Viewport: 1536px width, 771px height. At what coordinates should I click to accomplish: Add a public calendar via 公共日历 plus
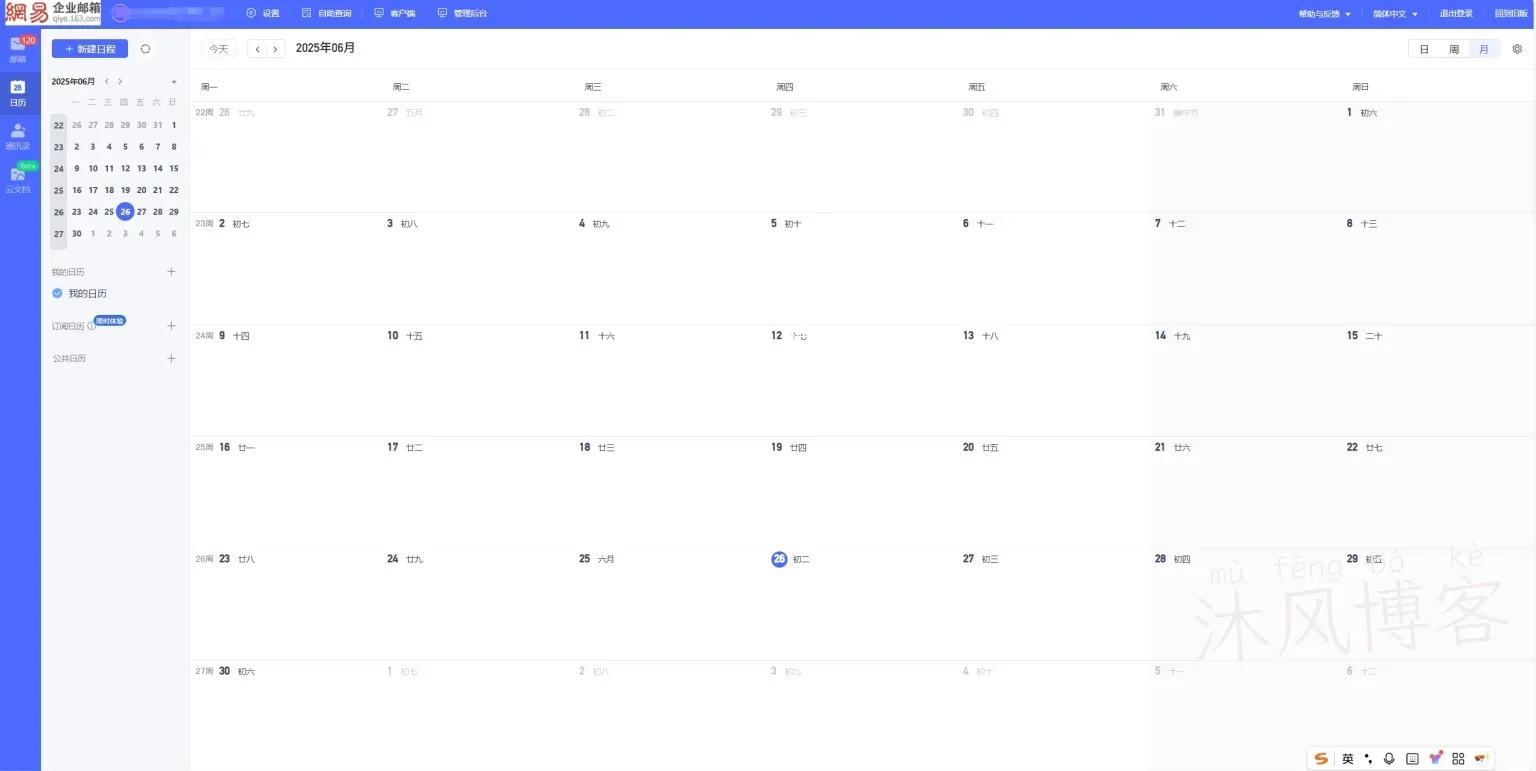171,358
